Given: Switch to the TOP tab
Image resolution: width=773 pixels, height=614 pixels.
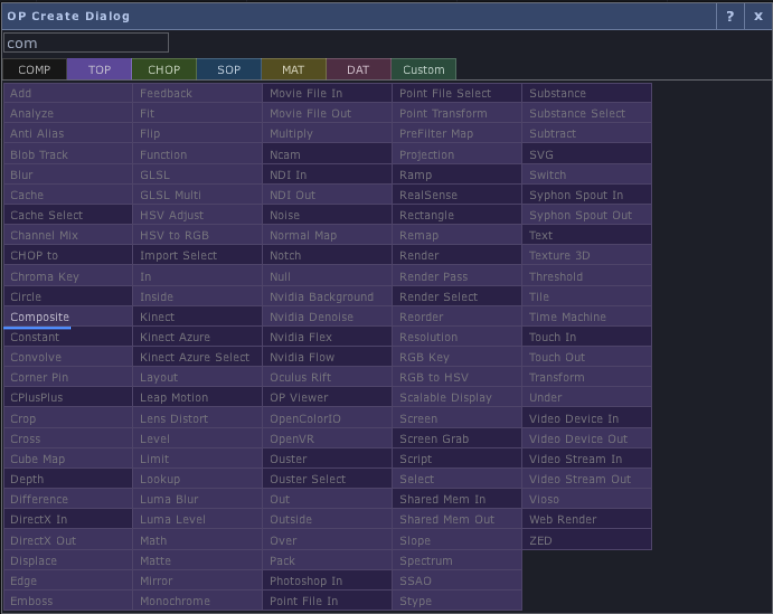Looking at the screenshot, I should pyautogui.click(x=100, y=70).
